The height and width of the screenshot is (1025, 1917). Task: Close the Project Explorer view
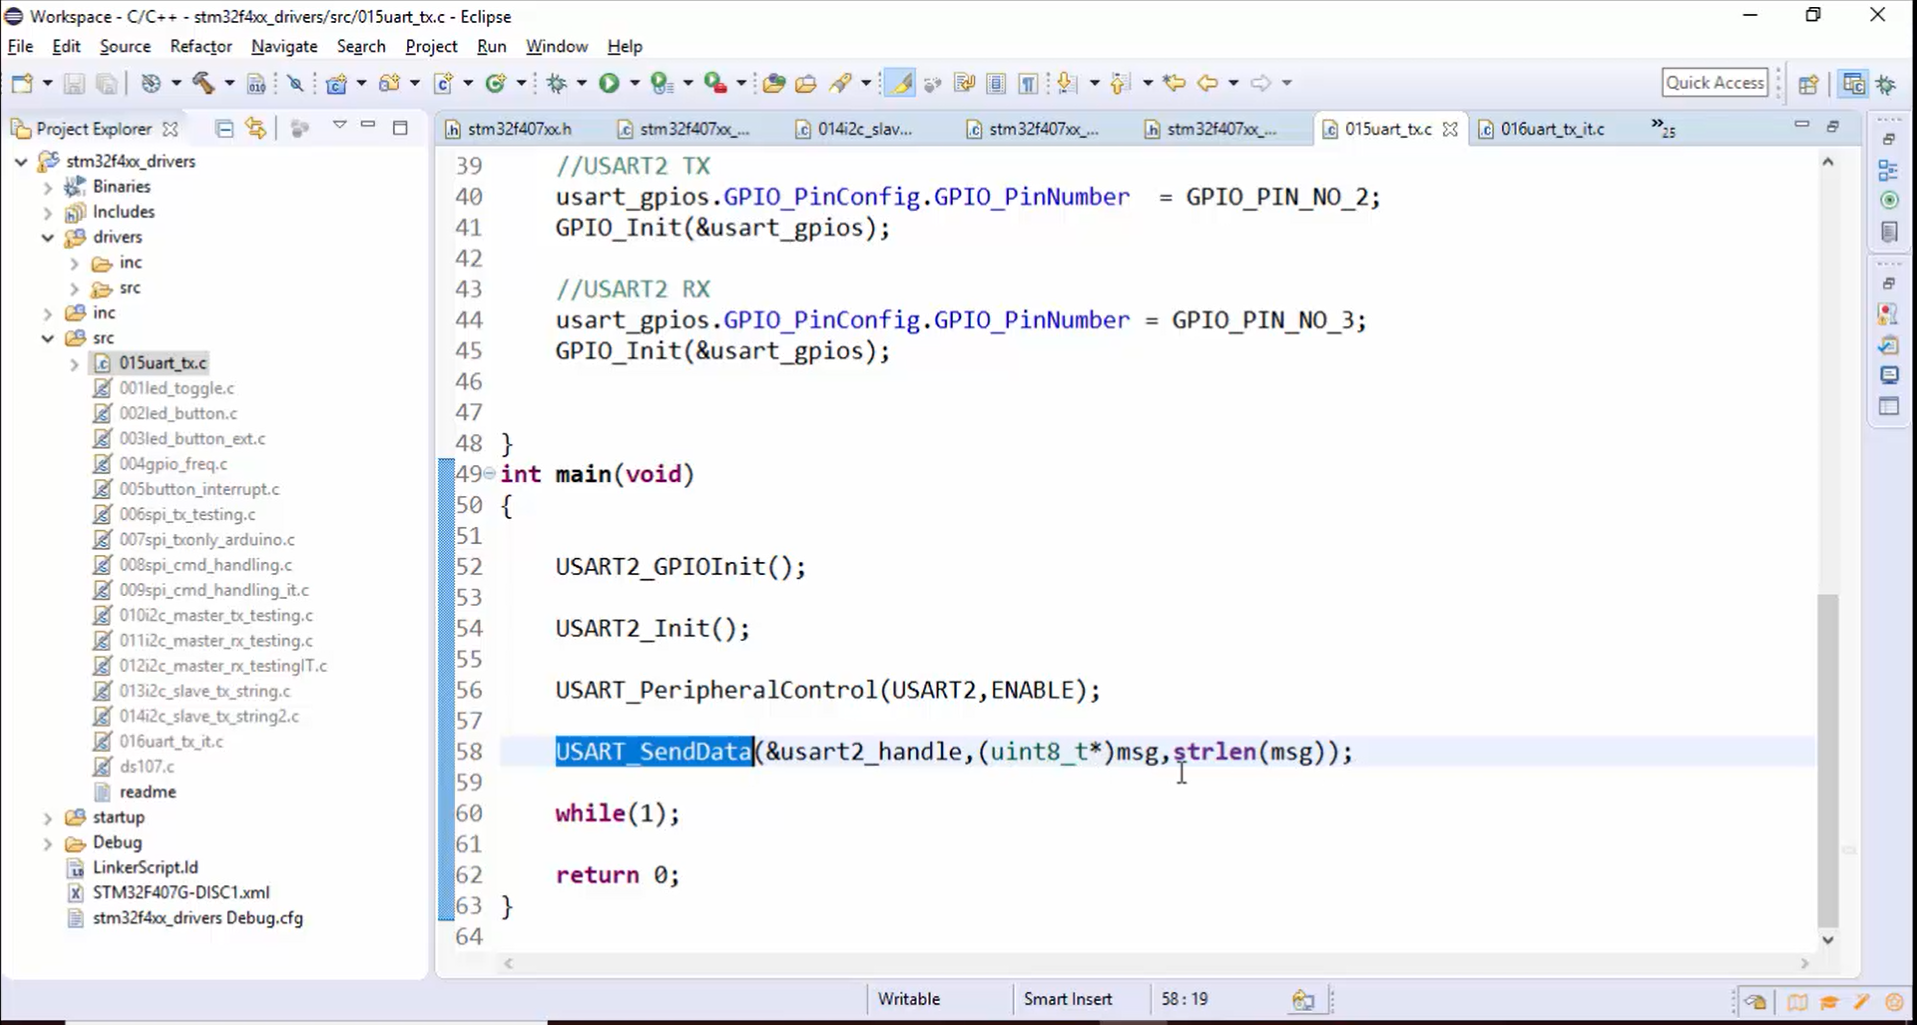click(170, 129)
